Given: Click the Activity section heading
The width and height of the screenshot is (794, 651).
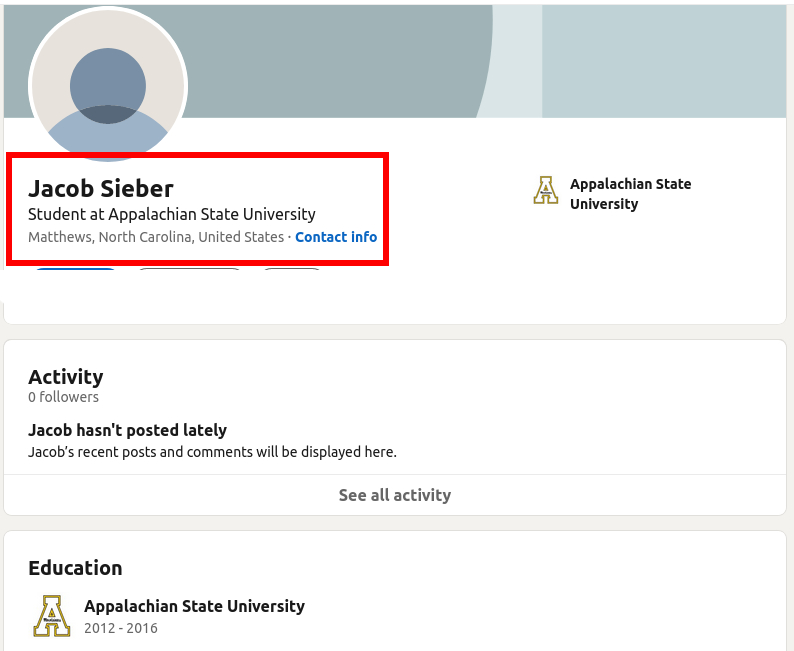Looking at the screenshot, I should click(x=66, y=377).
